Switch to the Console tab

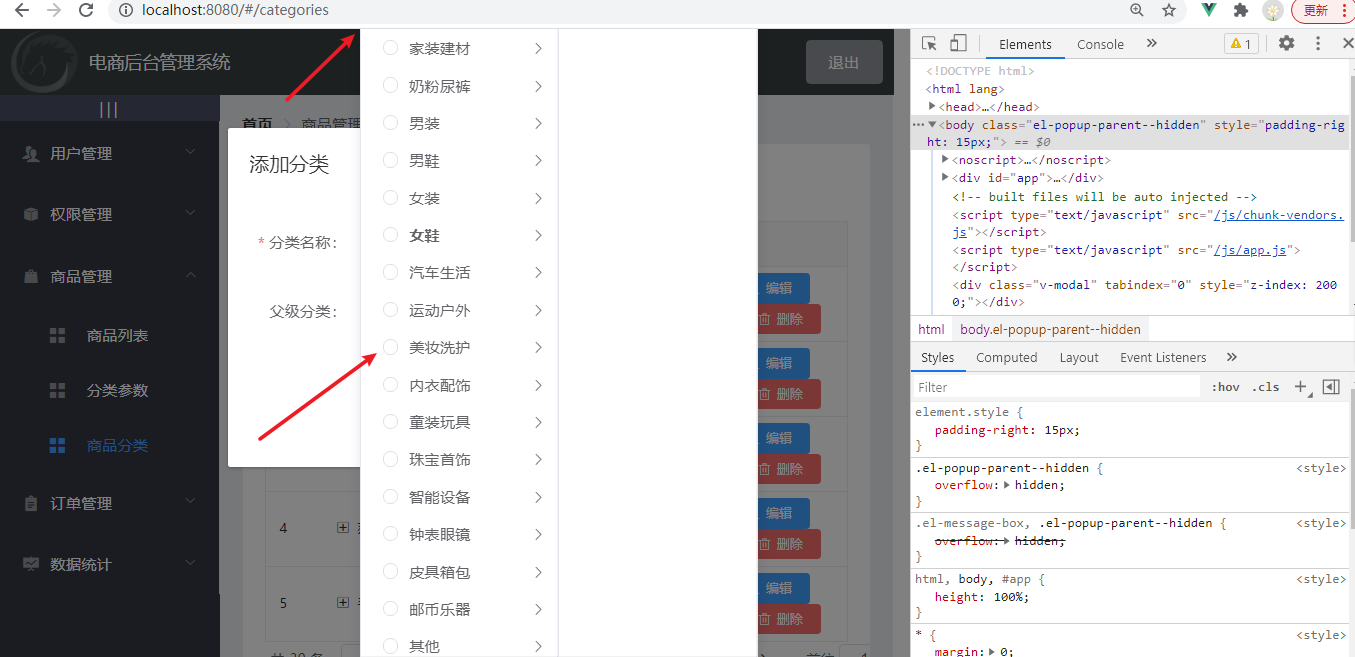click(1100, 44)
